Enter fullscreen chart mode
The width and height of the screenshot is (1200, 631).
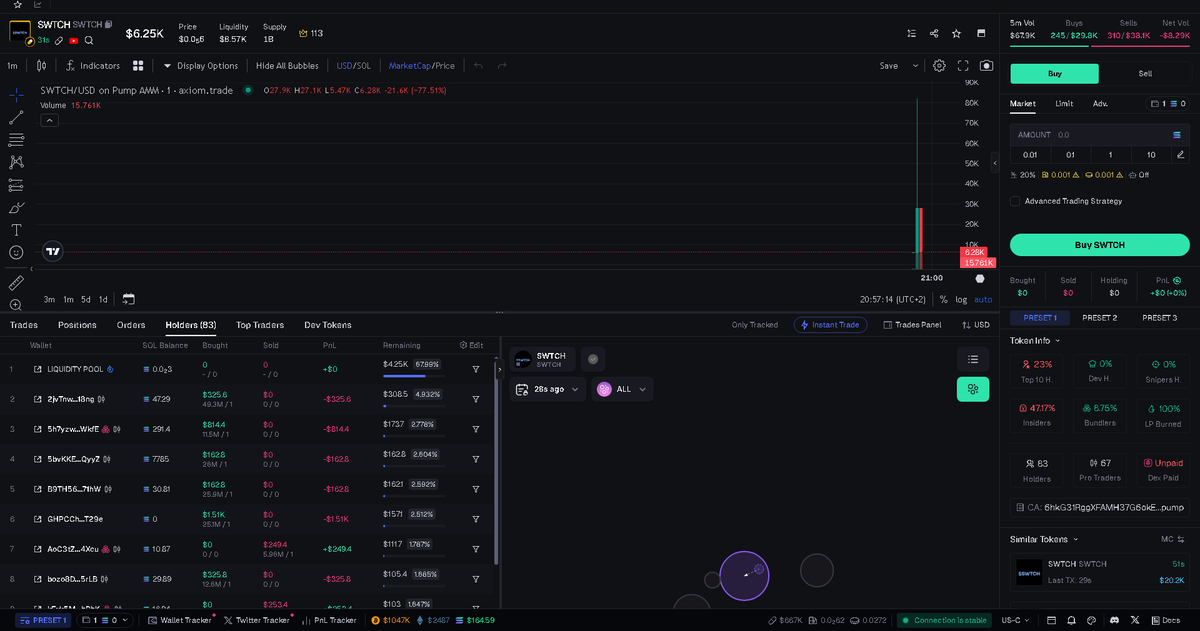(x=963, y=66)
